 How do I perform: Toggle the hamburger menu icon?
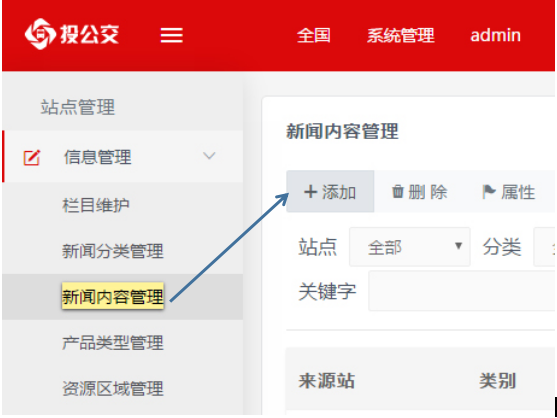click(171, 36)
